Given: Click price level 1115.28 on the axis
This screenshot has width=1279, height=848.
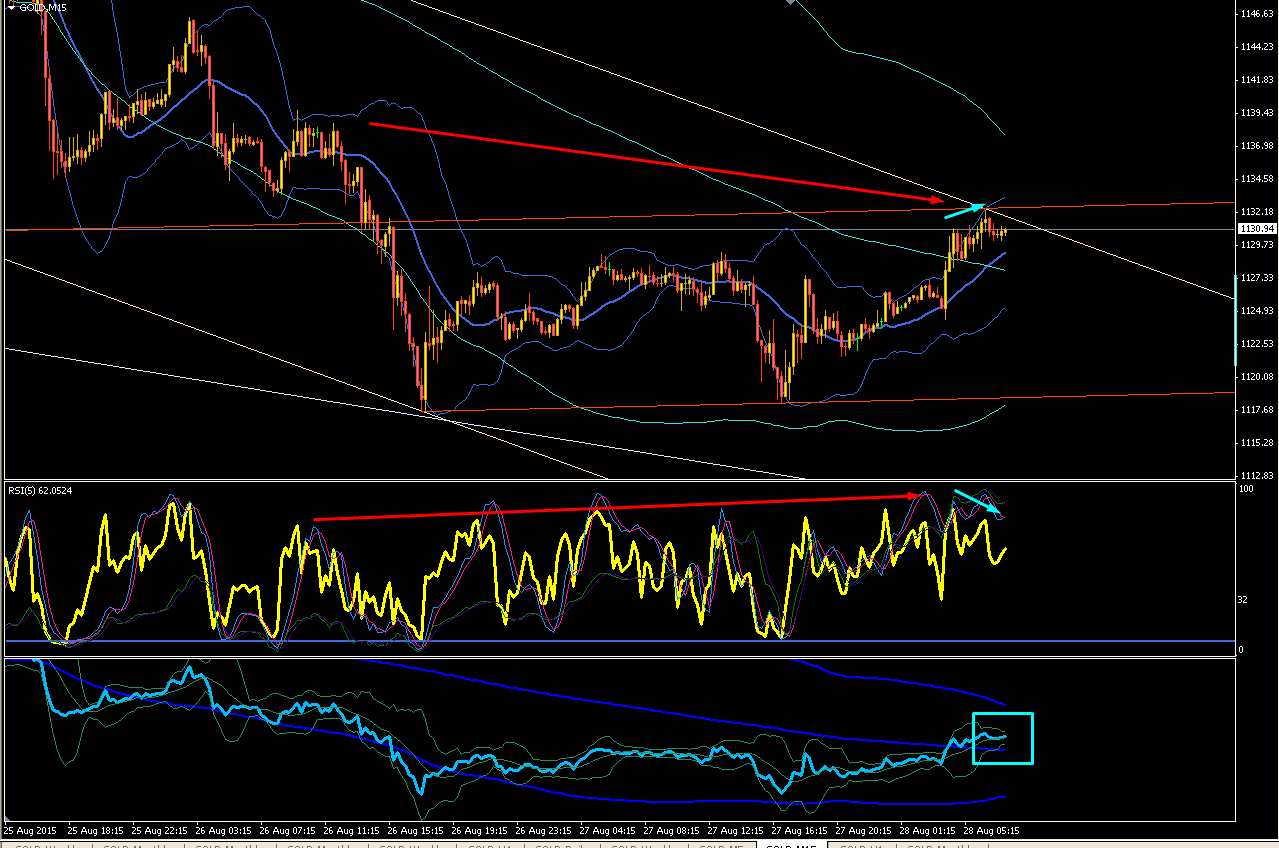Looking at the screenshot, I should (1256, 443).
